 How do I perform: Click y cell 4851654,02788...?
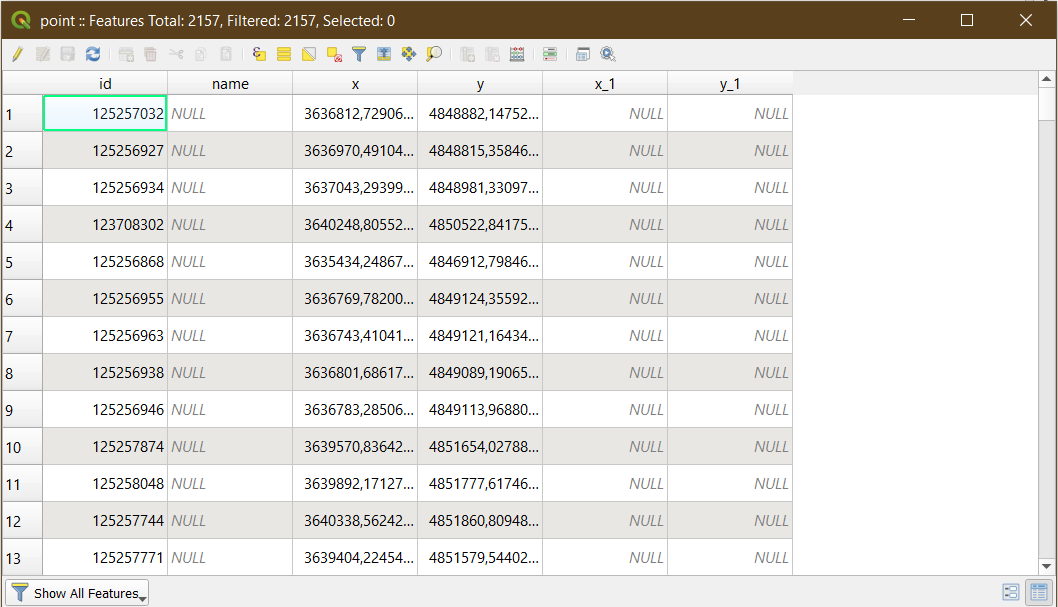coord(480,446)
